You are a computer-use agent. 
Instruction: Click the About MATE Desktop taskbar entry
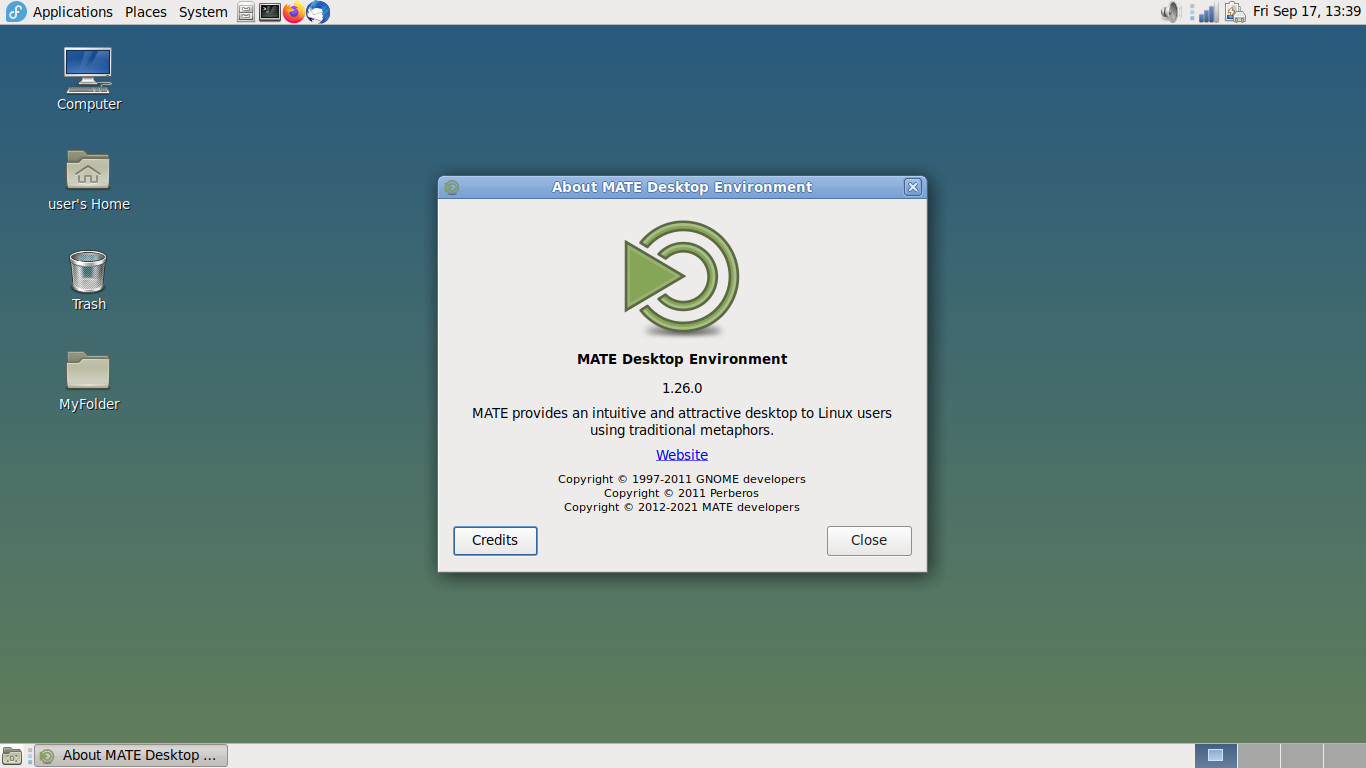131,756
